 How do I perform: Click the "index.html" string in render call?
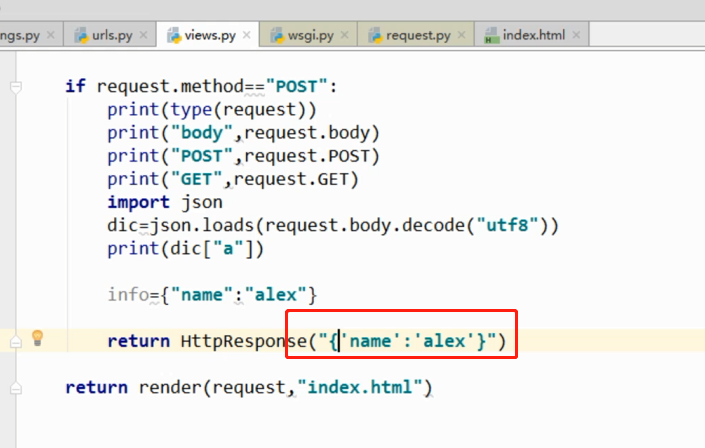click(x=360, y=387)
